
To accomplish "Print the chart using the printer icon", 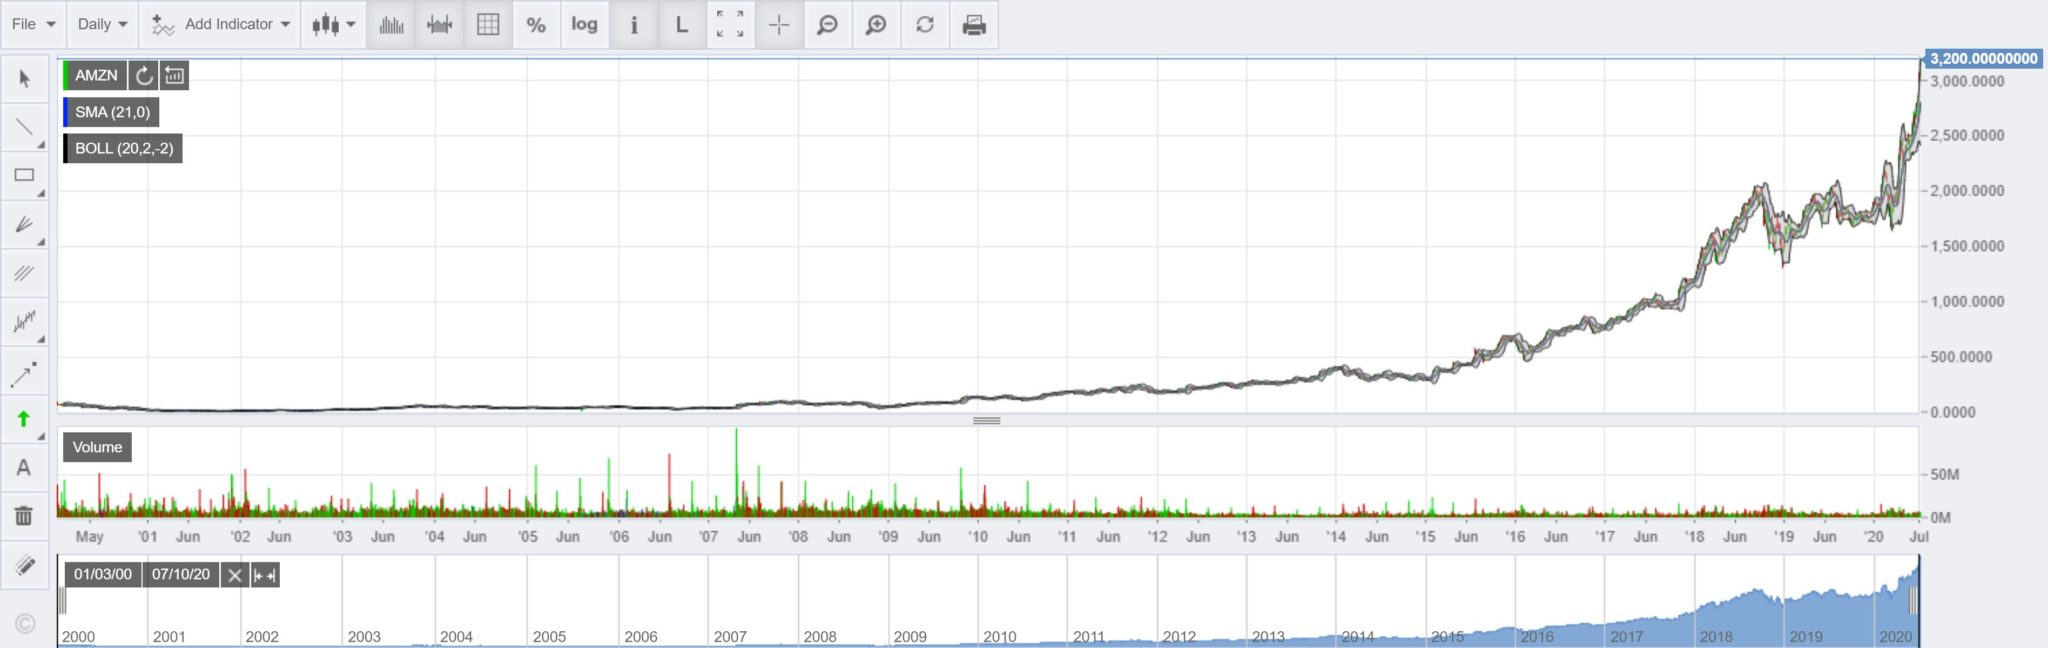I will pos(973,25).
